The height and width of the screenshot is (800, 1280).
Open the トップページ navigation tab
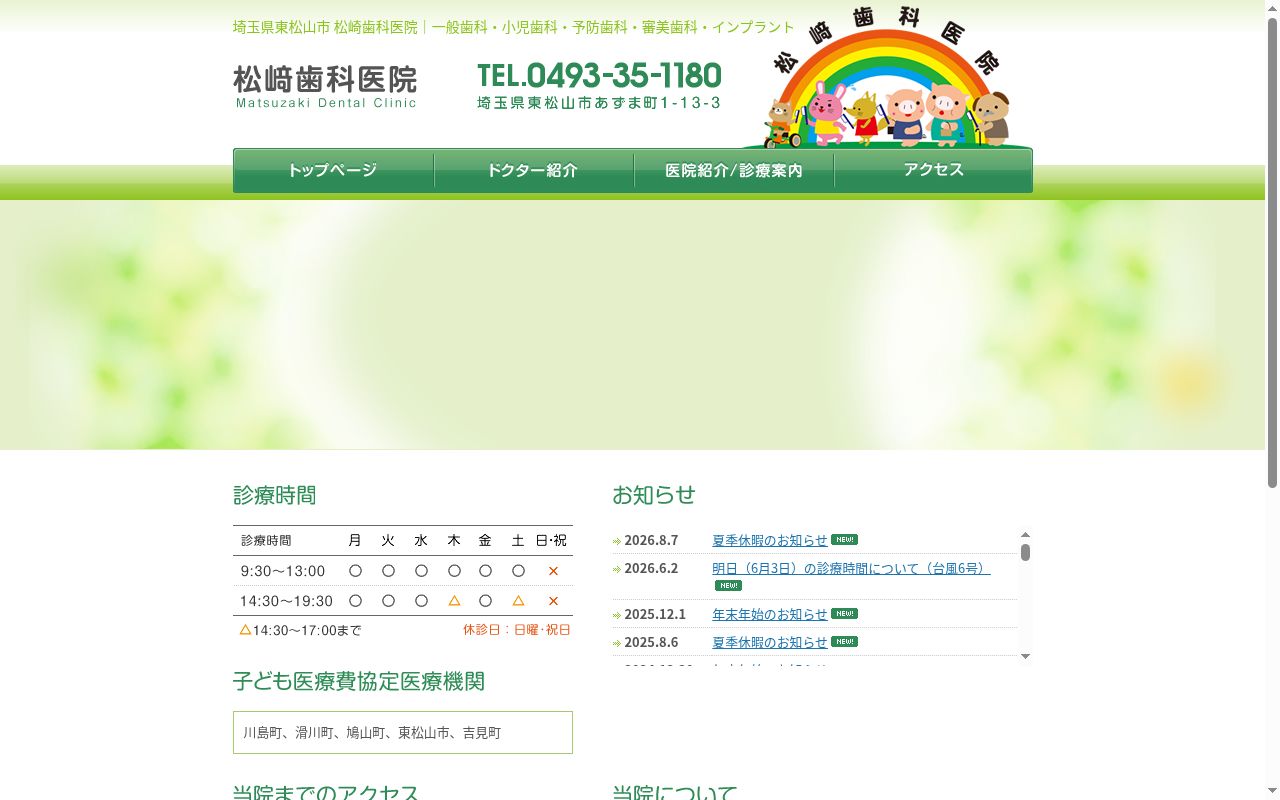pos(333,170)
